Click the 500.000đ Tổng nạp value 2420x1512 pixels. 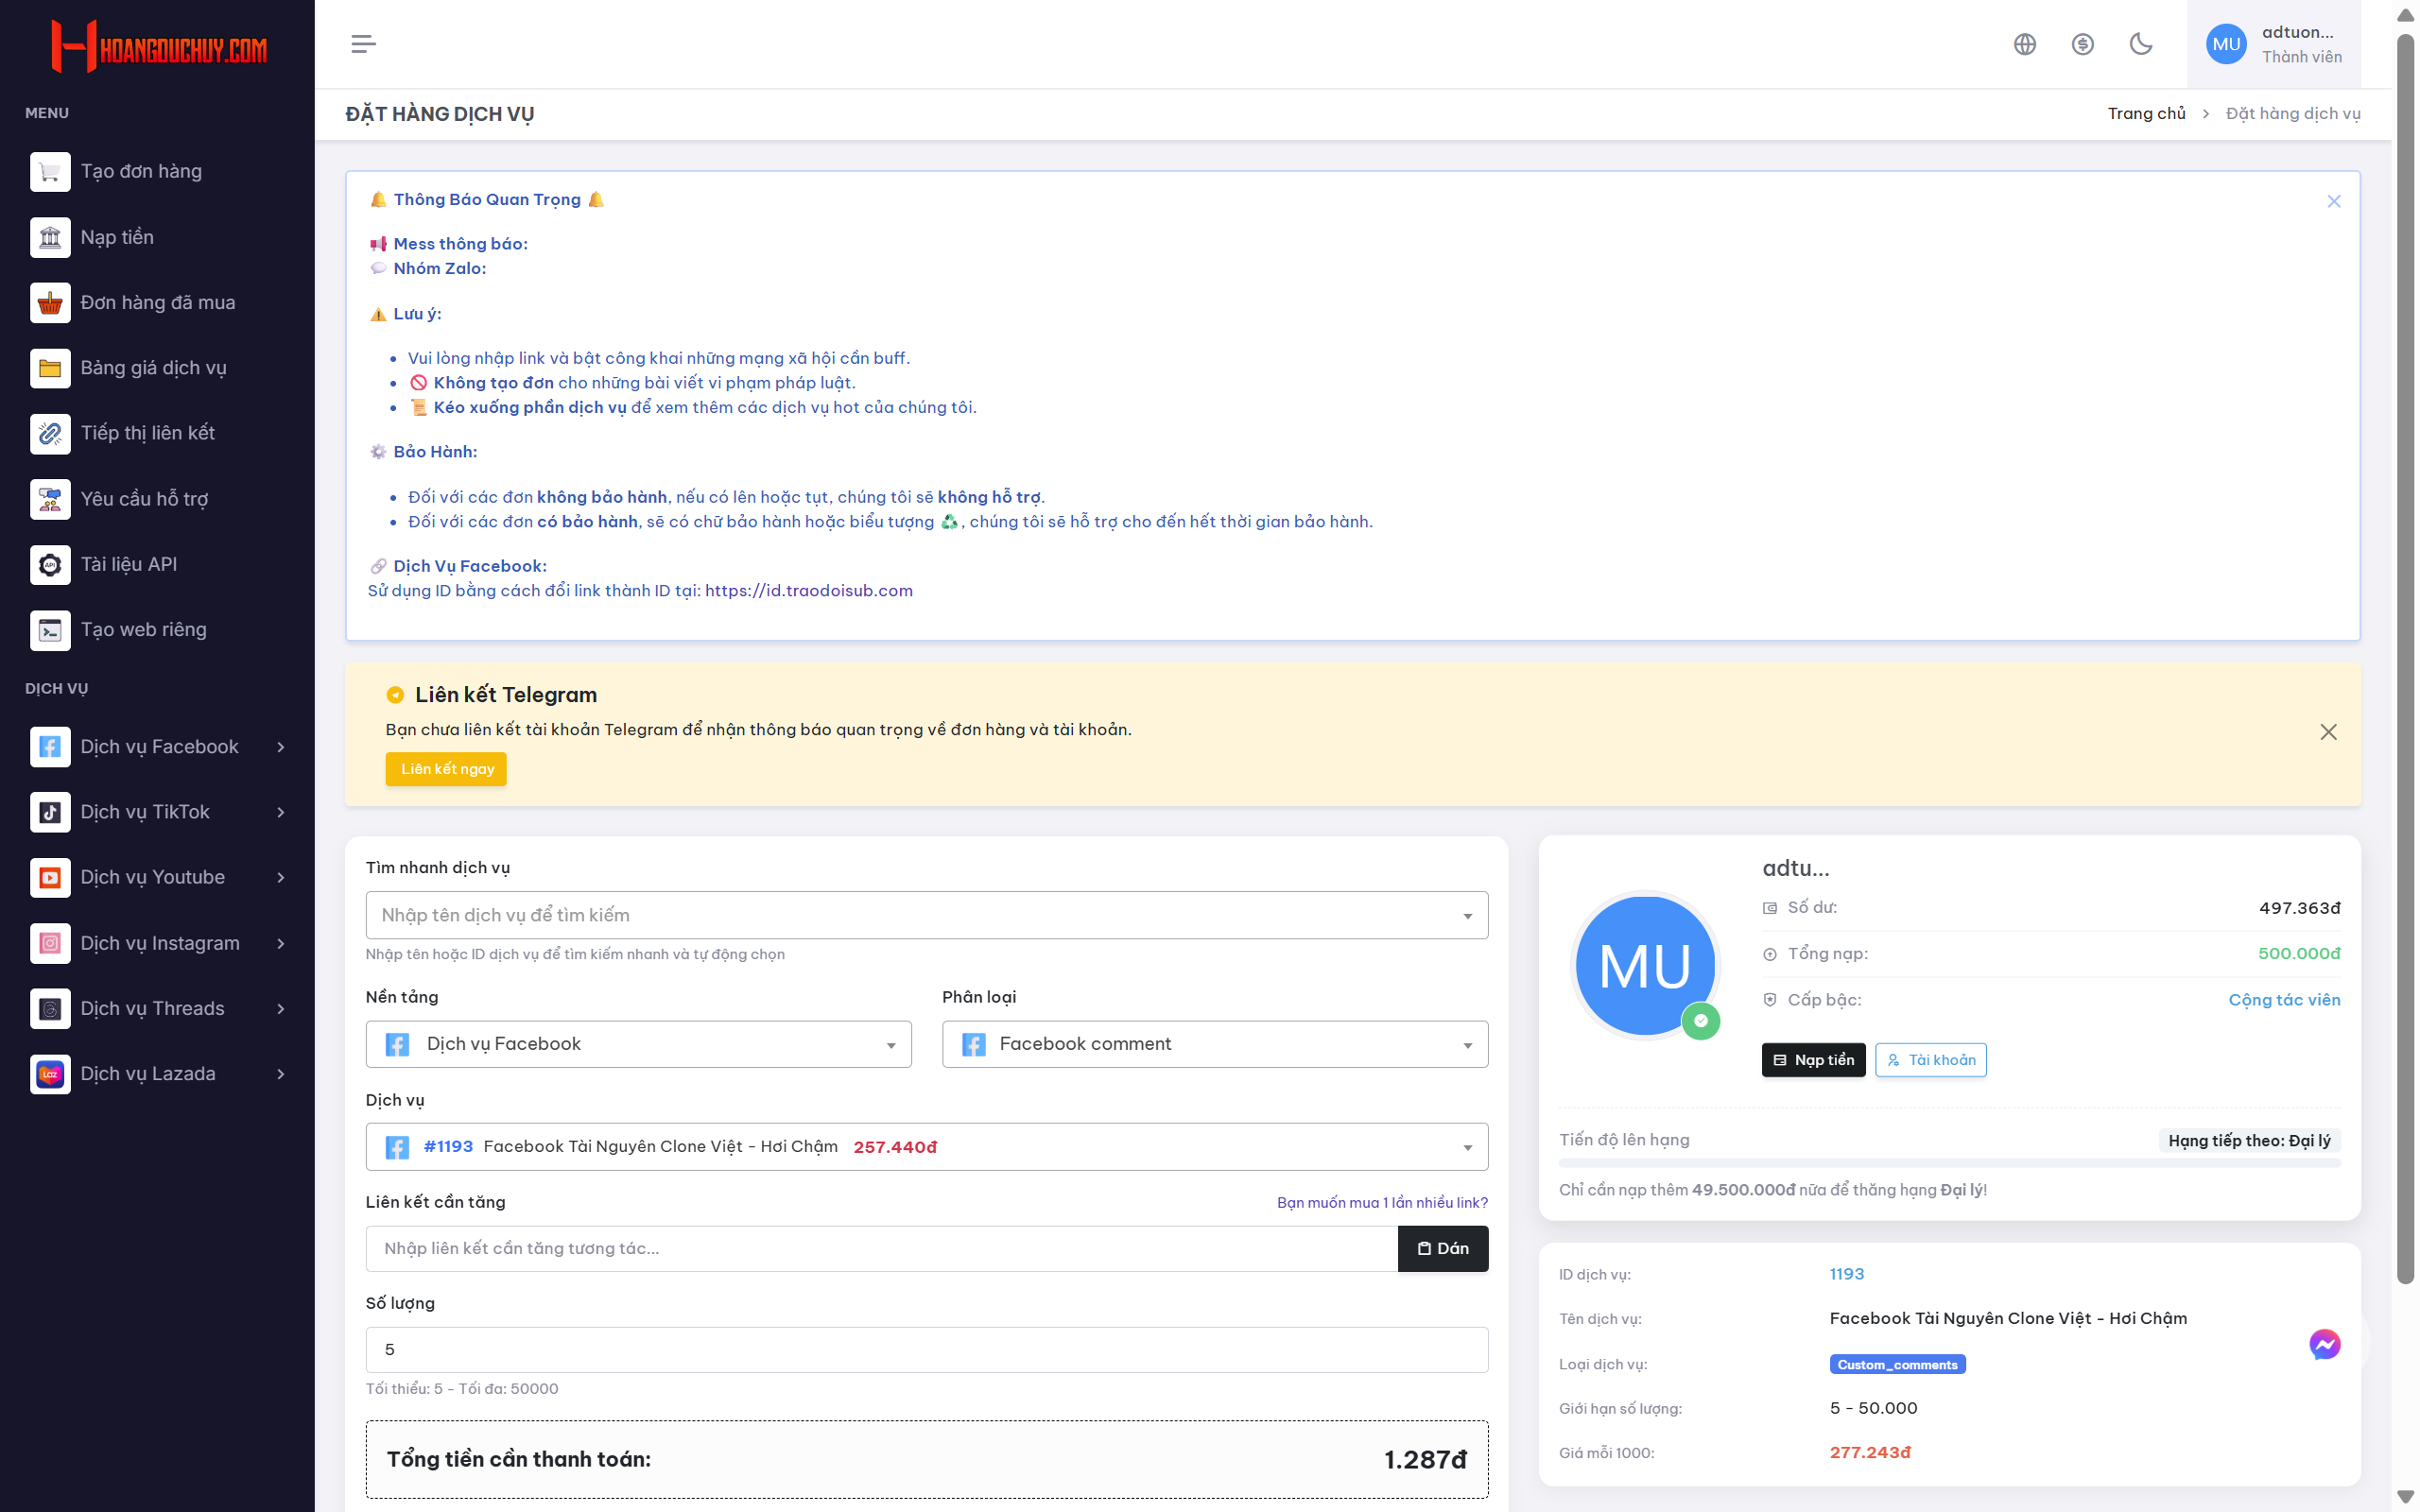tap(2299, 954)
